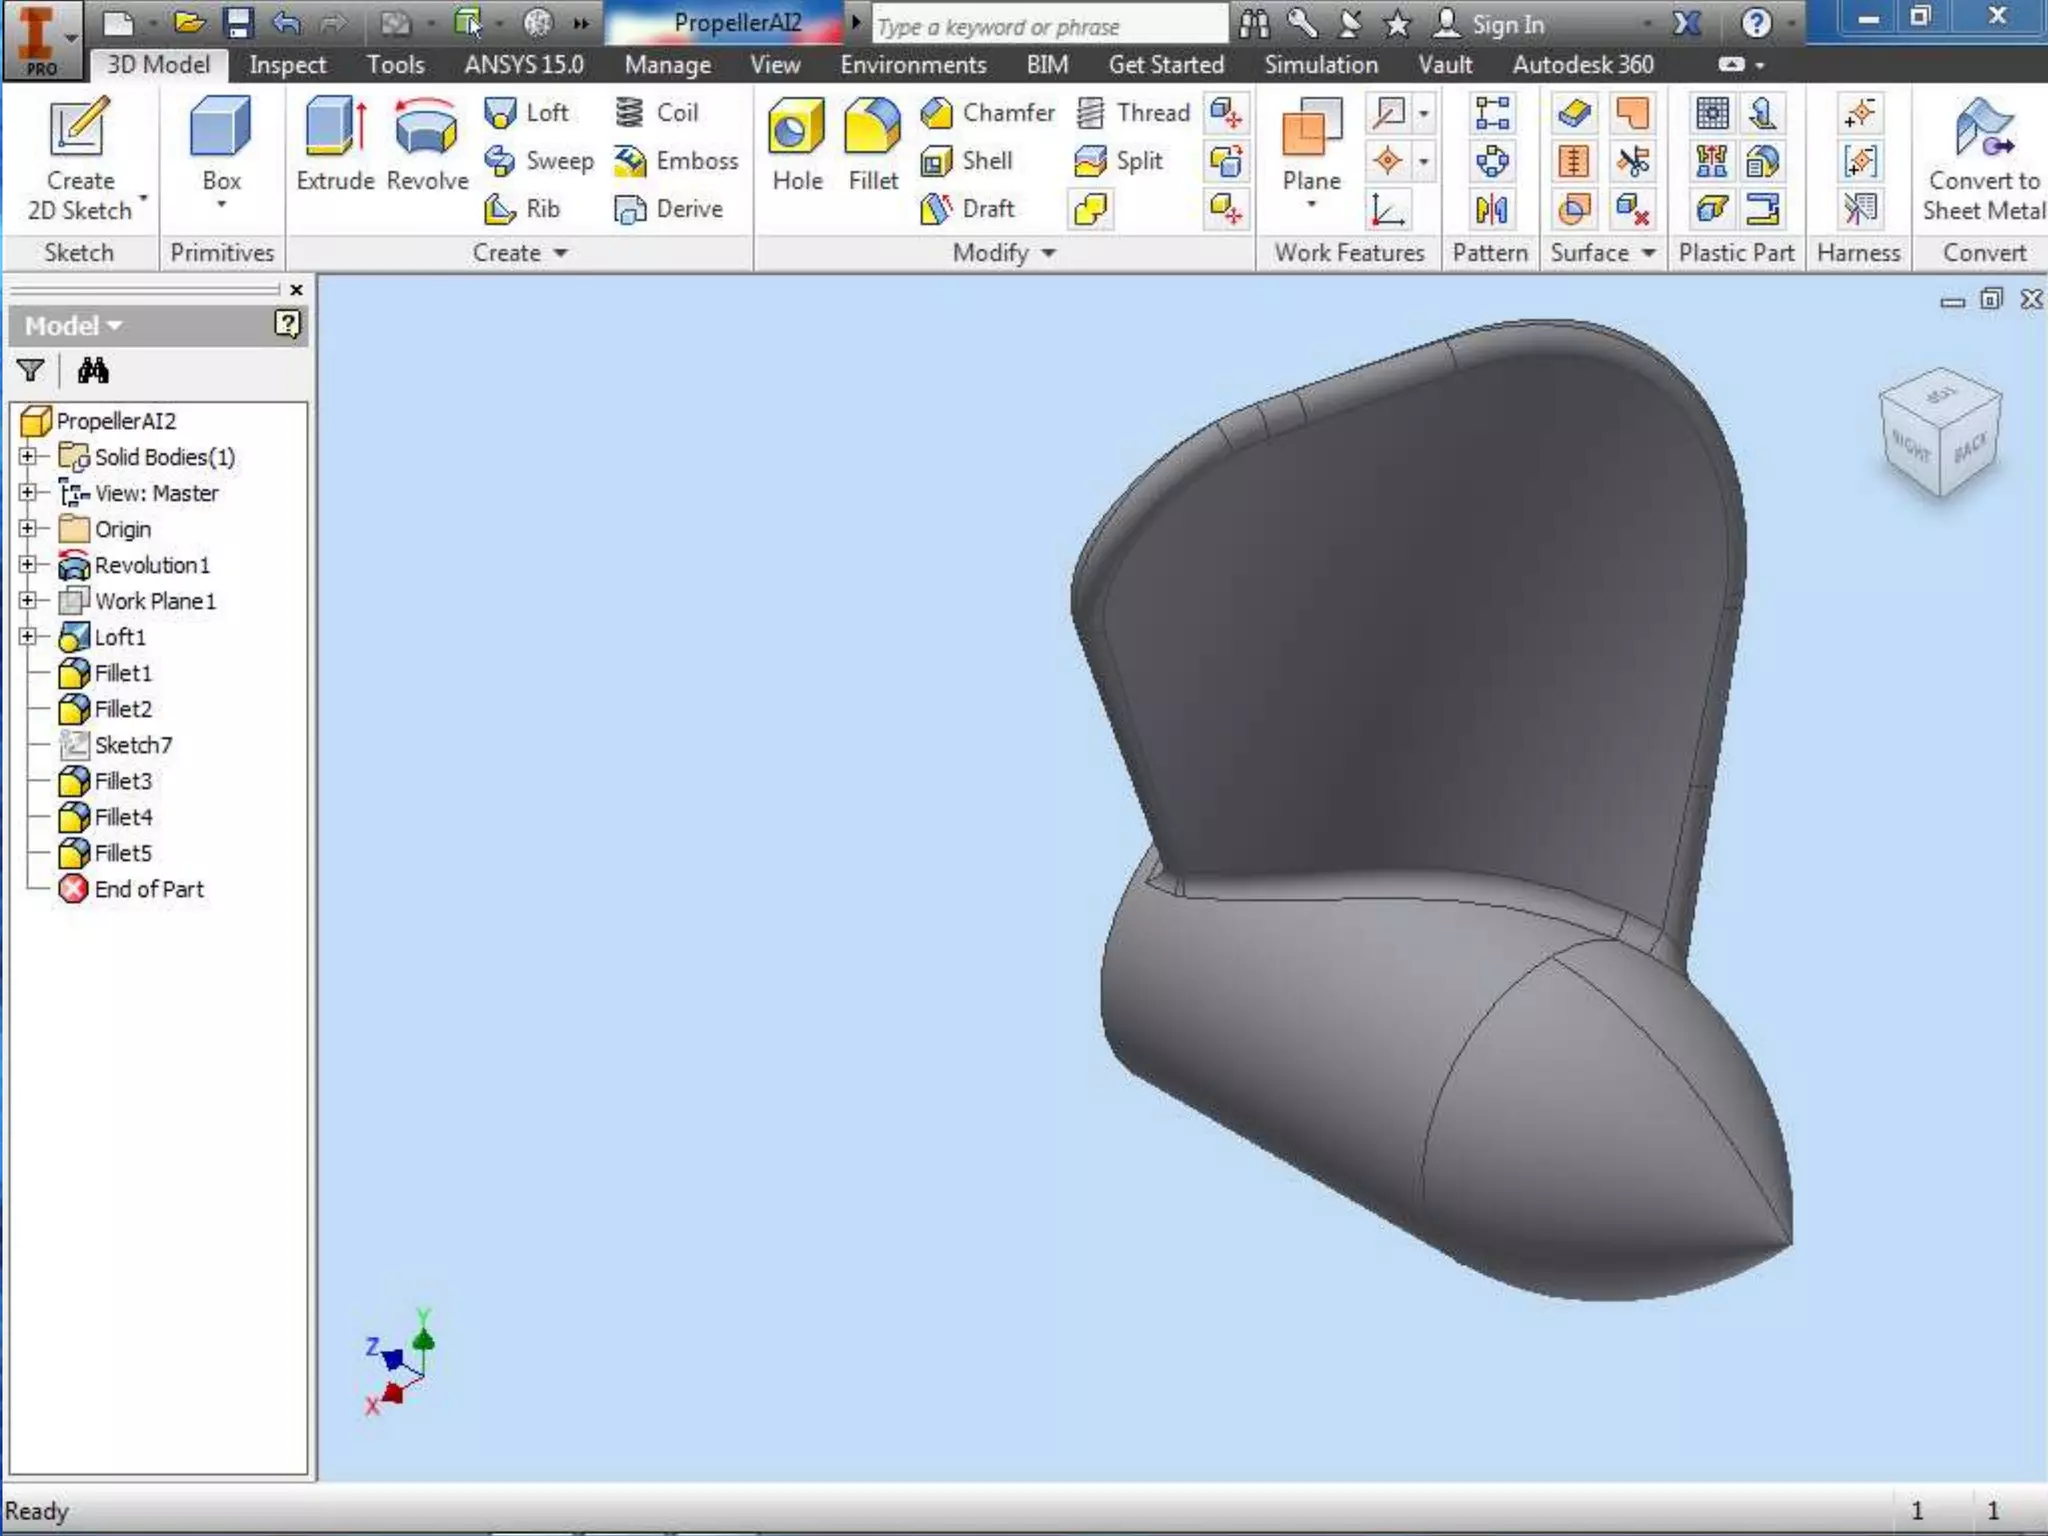The image size is (2048, 1536).
Task: Open the Plane dropdown arrow
Action: click(x=1311, y=204)
